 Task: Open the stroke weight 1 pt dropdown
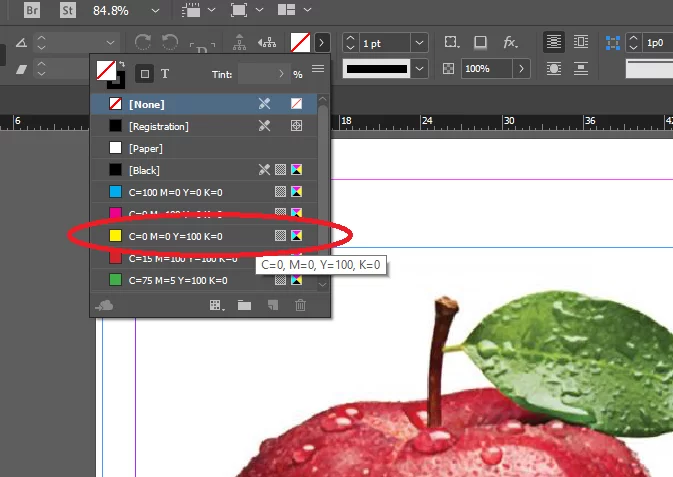418,44
